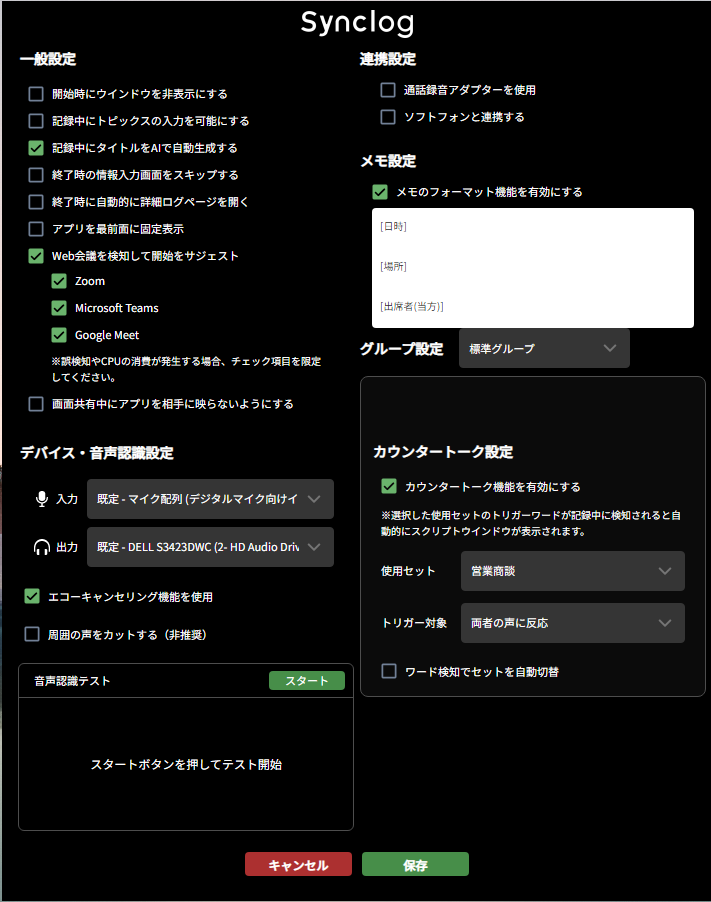This screenshot has height=902, width=711.
Task: Enable always-on-top app display checkbox
Action: [36, 229]
